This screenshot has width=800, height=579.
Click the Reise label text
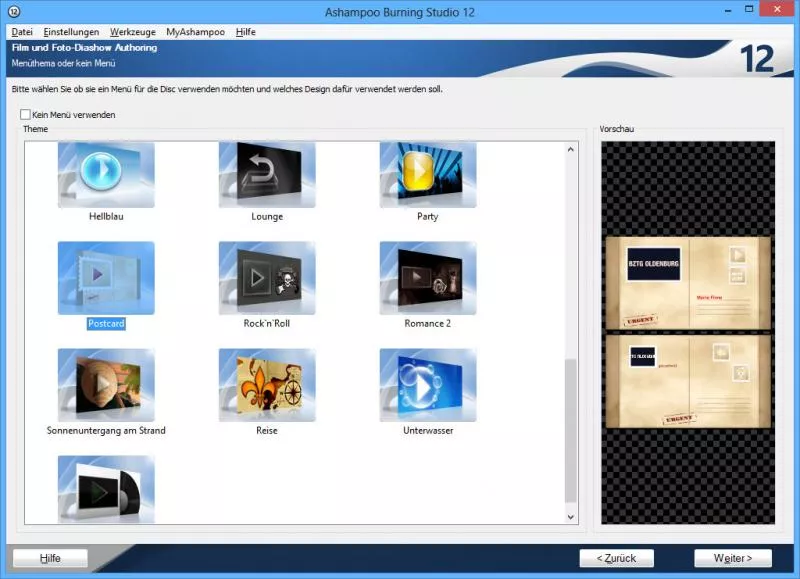(267, 431)
